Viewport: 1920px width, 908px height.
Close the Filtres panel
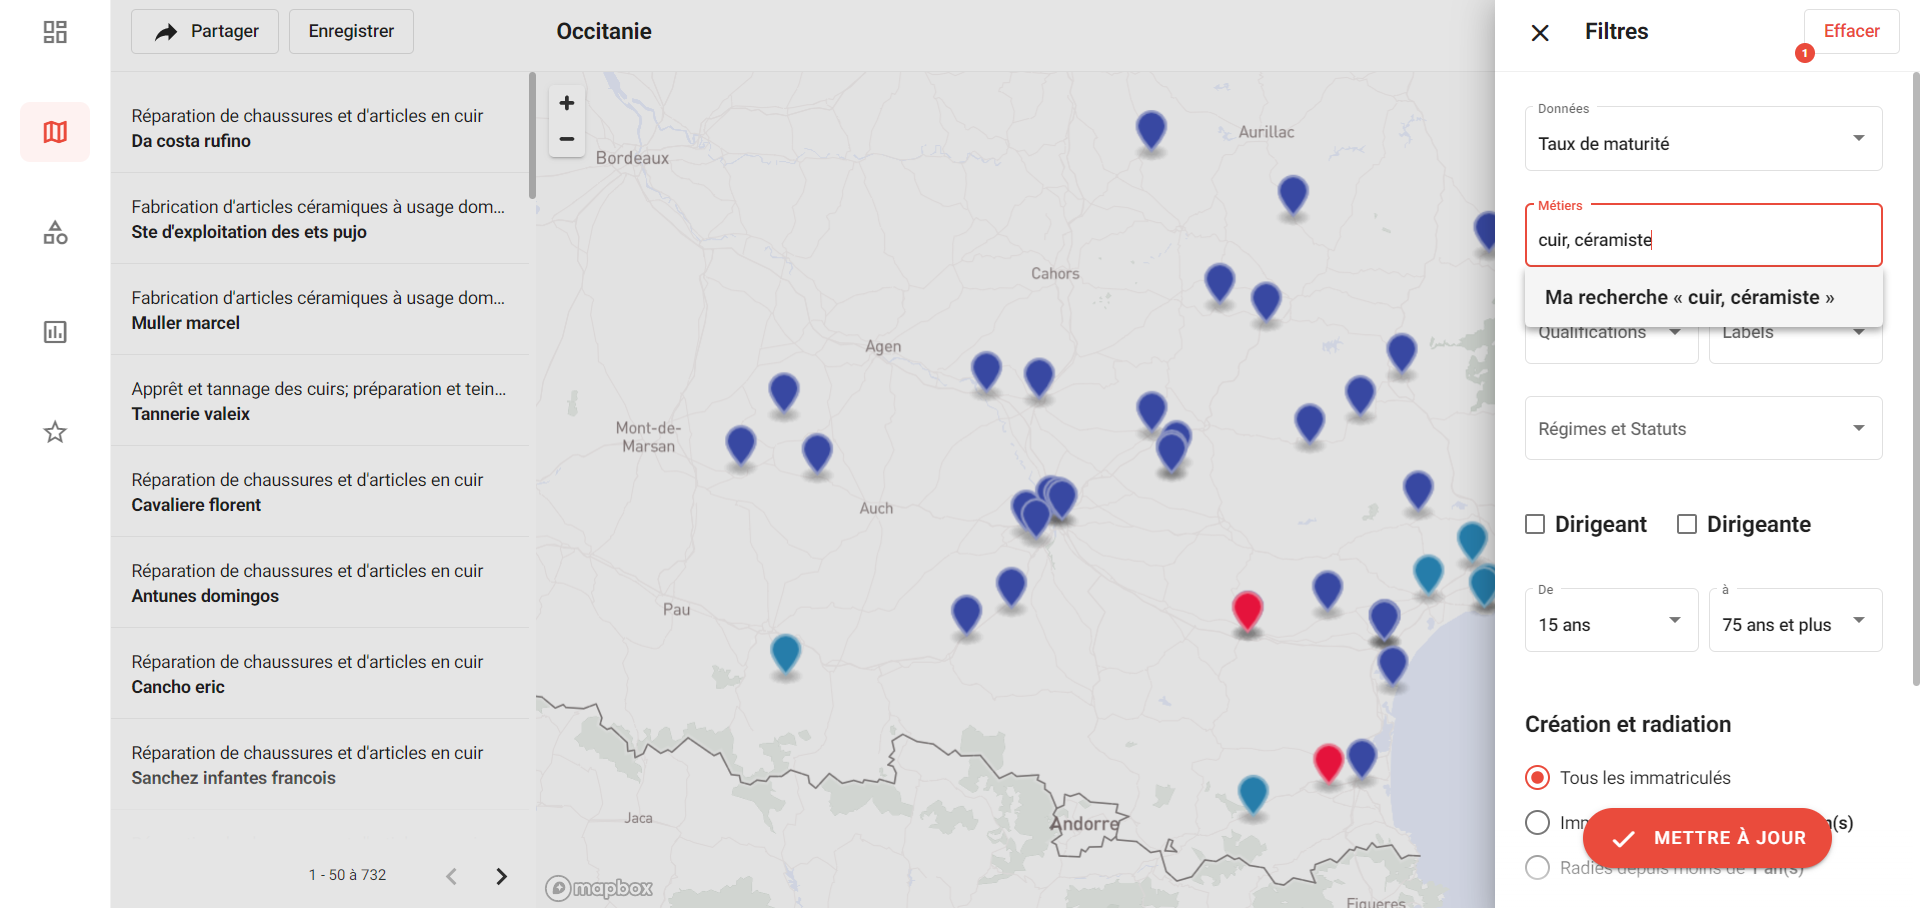click(x=1540, y=33)
